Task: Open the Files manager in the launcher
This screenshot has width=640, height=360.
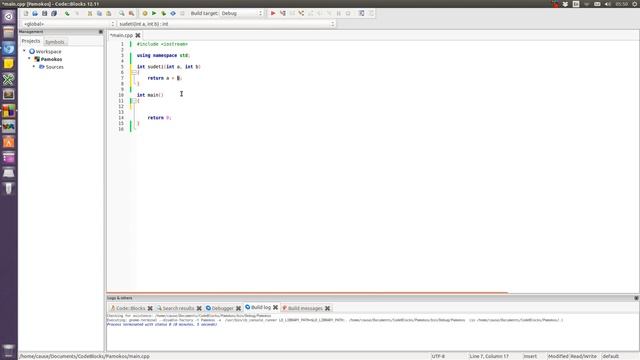Action: (x=9, y=32)
